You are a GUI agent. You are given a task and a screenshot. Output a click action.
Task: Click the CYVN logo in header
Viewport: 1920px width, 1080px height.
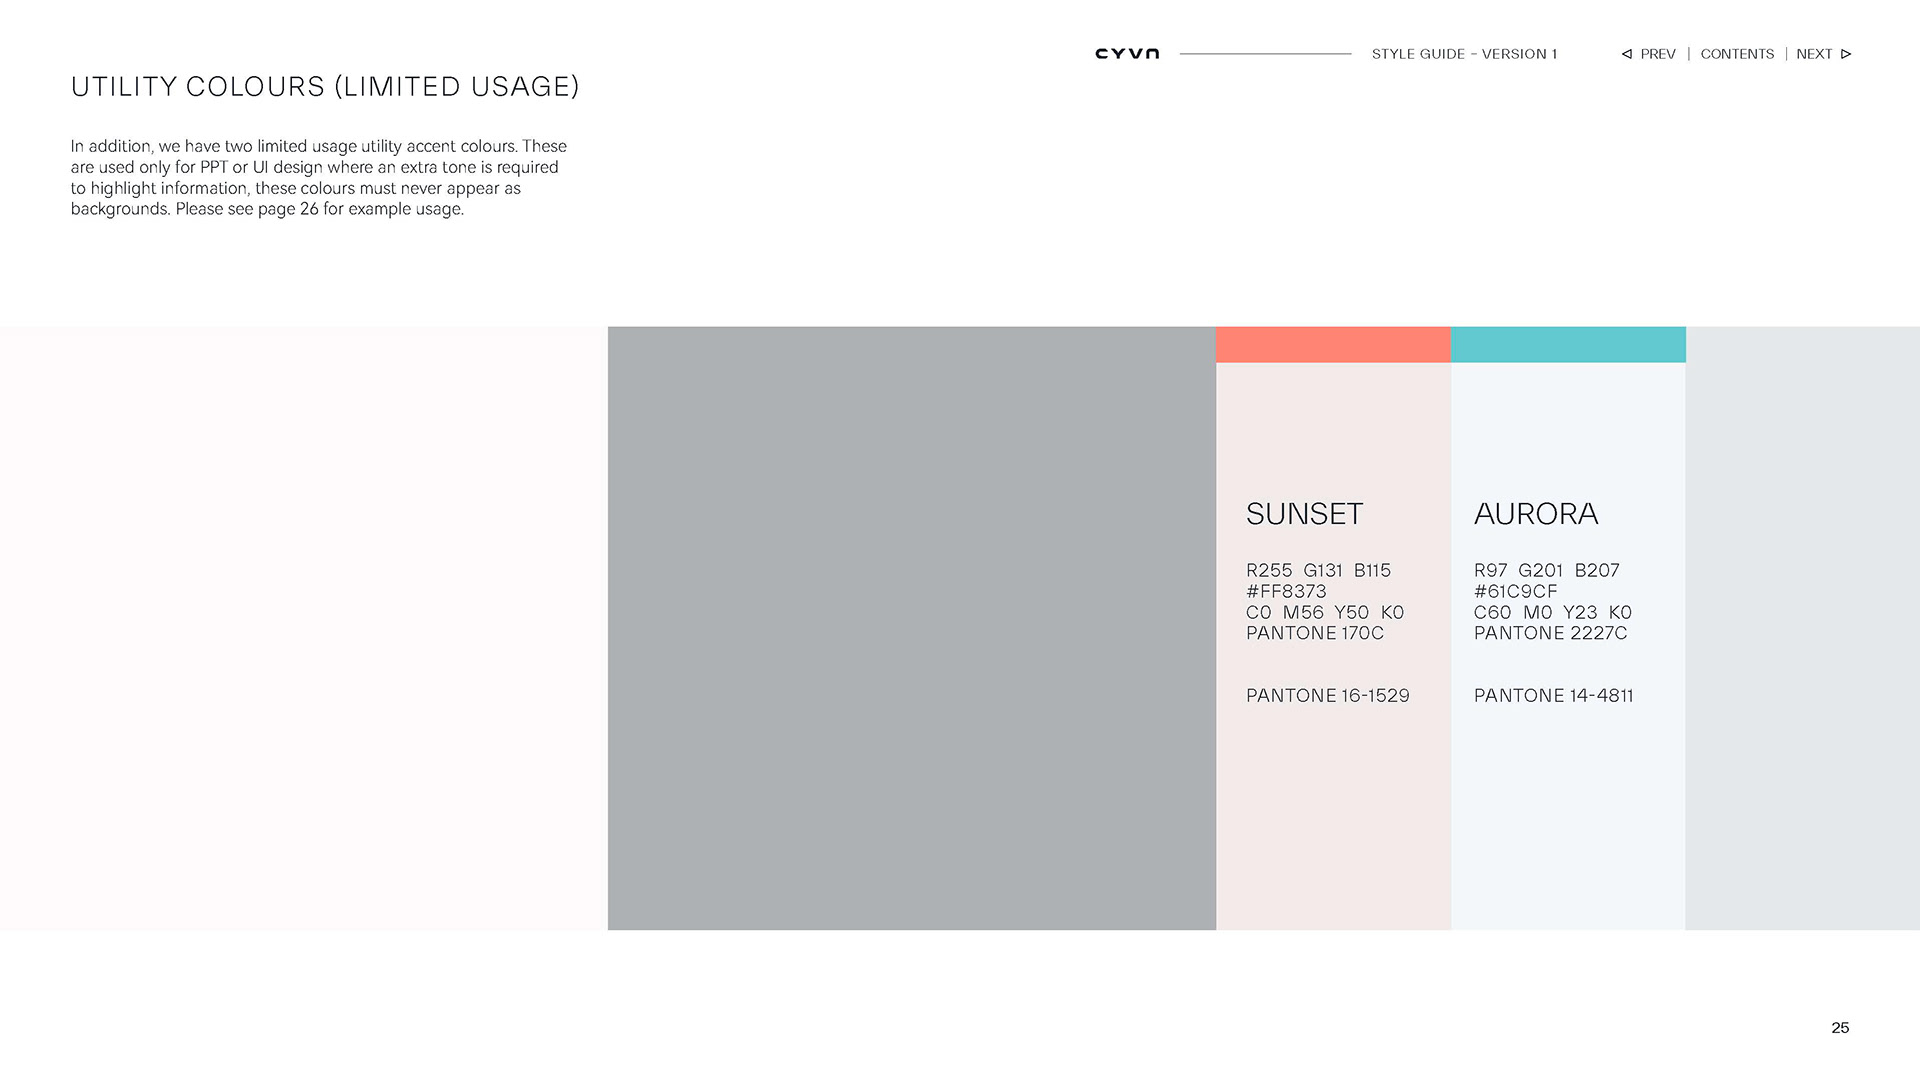pyautogui.click(x=1127, y=54)
